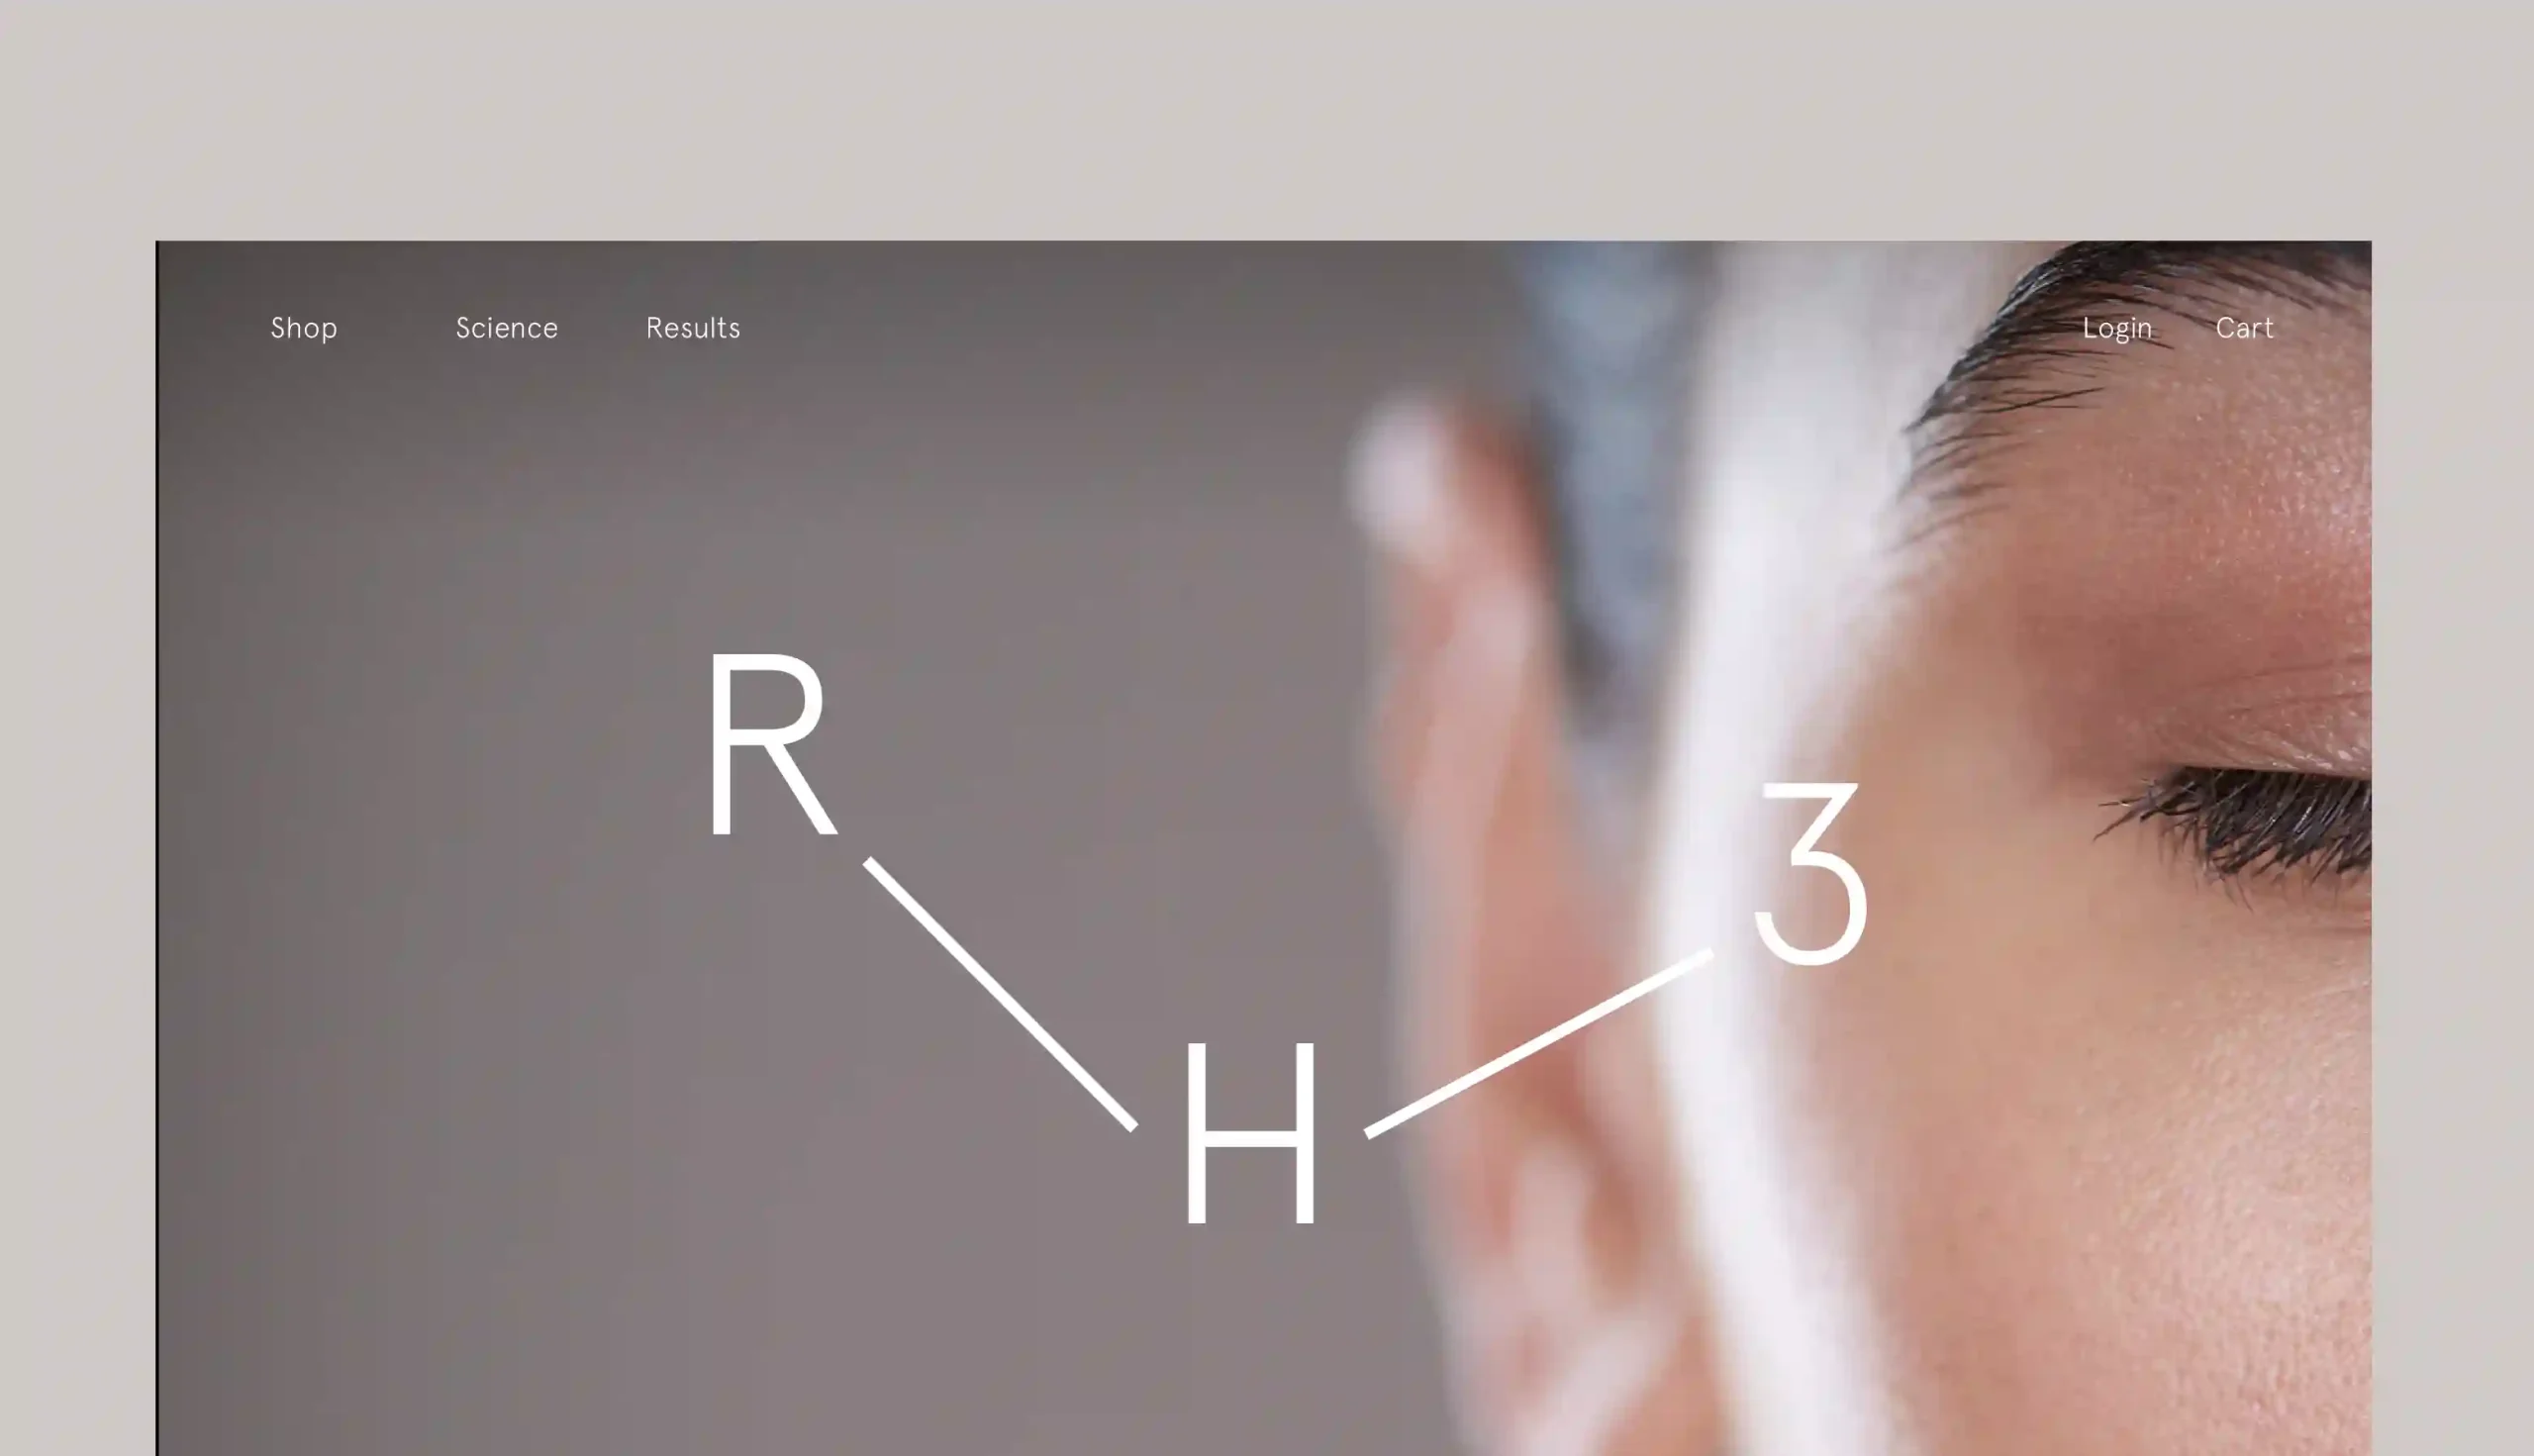
Task: Open the Results navigation link
Action: pos(692,327)
